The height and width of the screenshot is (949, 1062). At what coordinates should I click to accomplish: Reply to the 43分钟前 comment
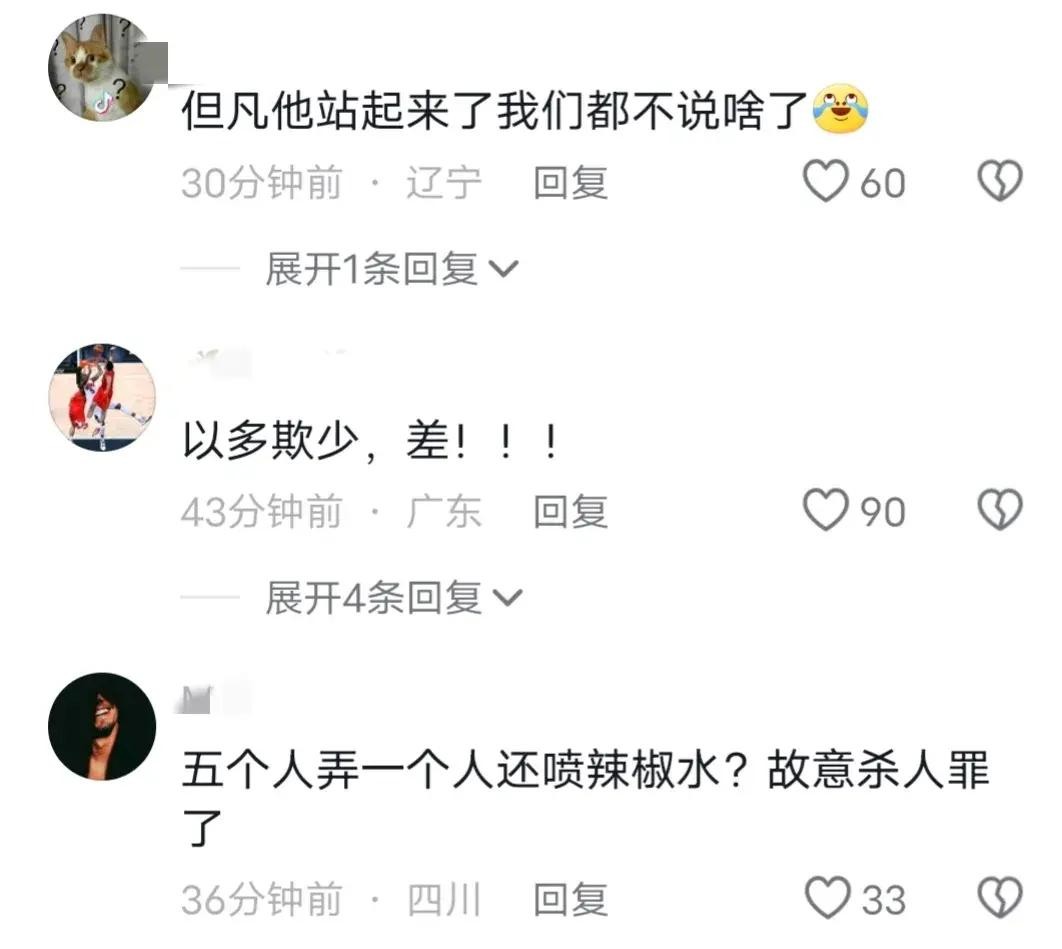click(x=570, y=511)
